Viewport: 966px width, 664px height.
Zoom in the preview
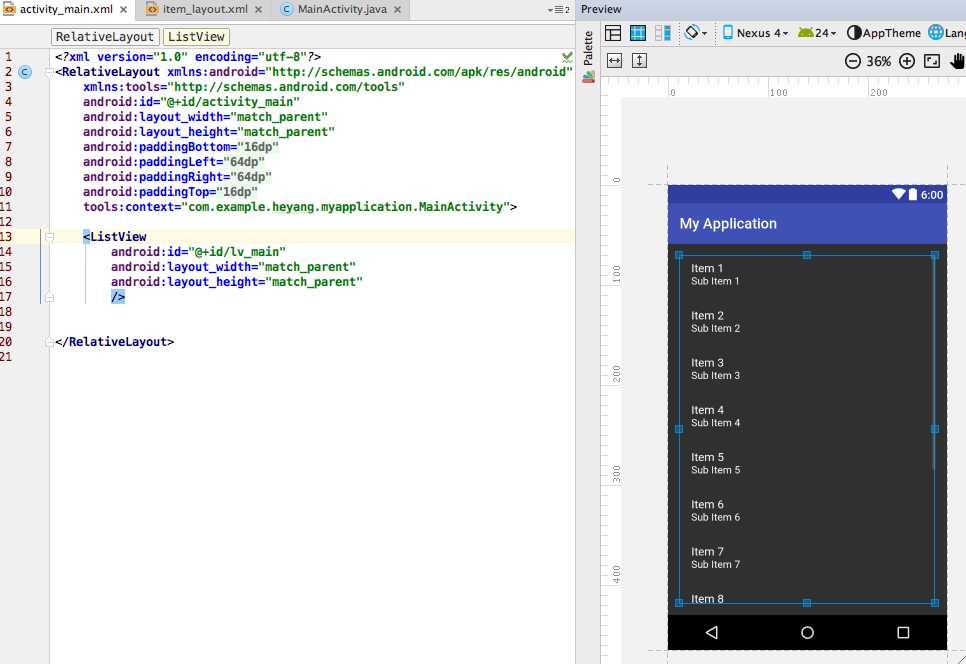click(x=907, y=61)
